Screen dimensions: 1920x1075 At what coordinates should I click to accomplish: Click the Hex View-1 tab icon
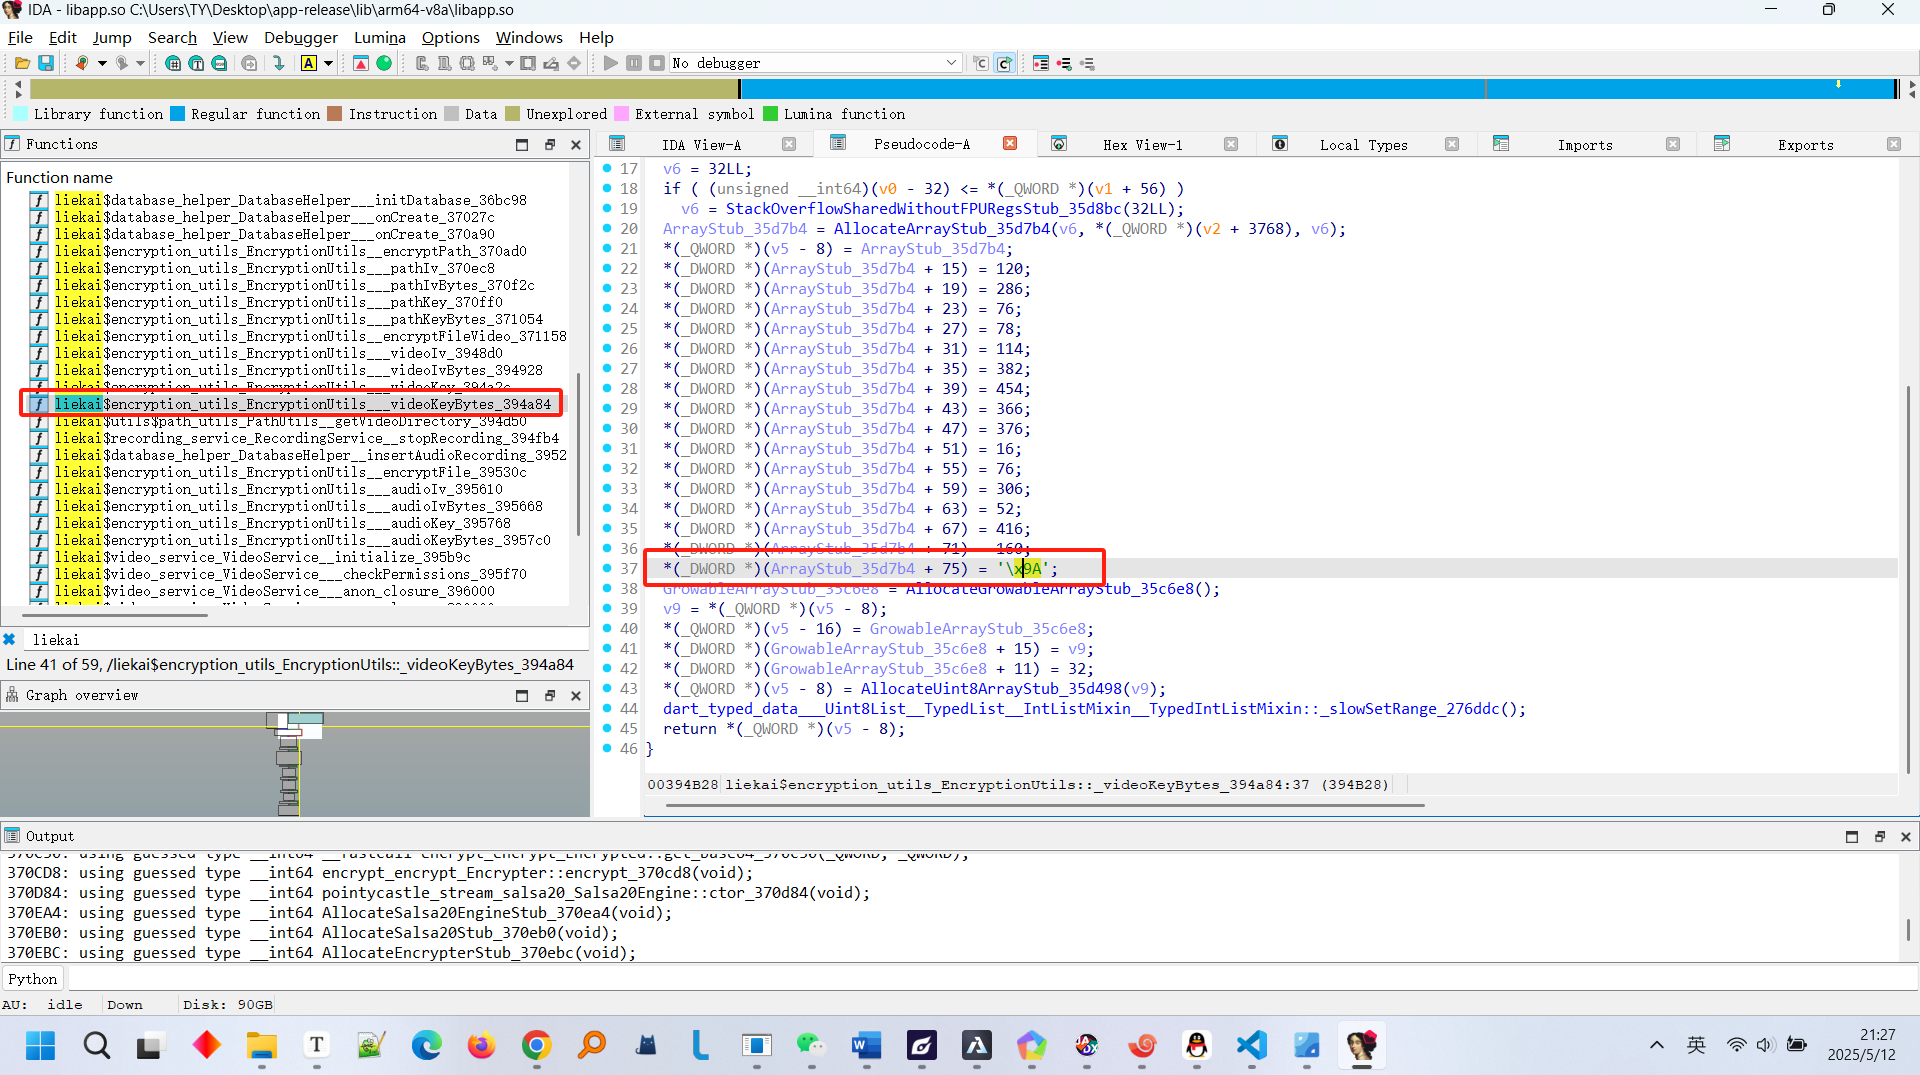[1059, 144]
